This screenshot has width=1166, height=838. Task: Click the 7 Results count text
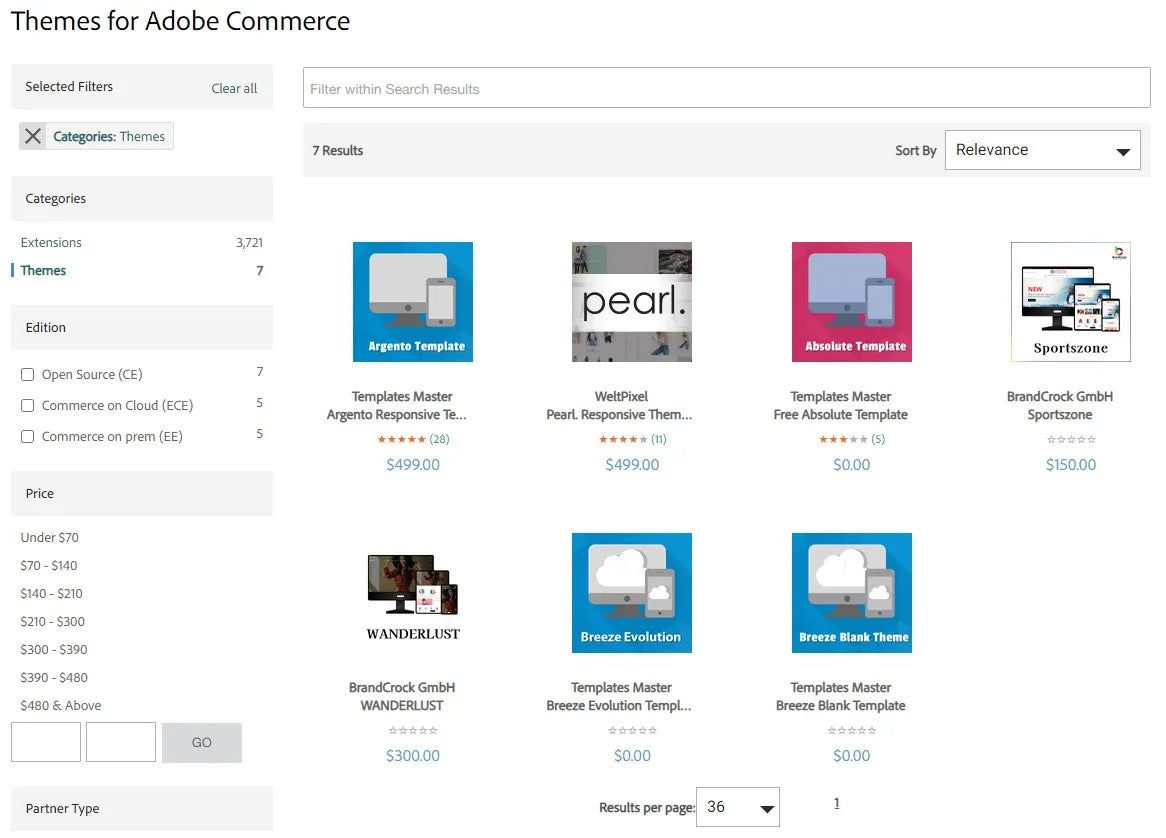tap(338, 150)
